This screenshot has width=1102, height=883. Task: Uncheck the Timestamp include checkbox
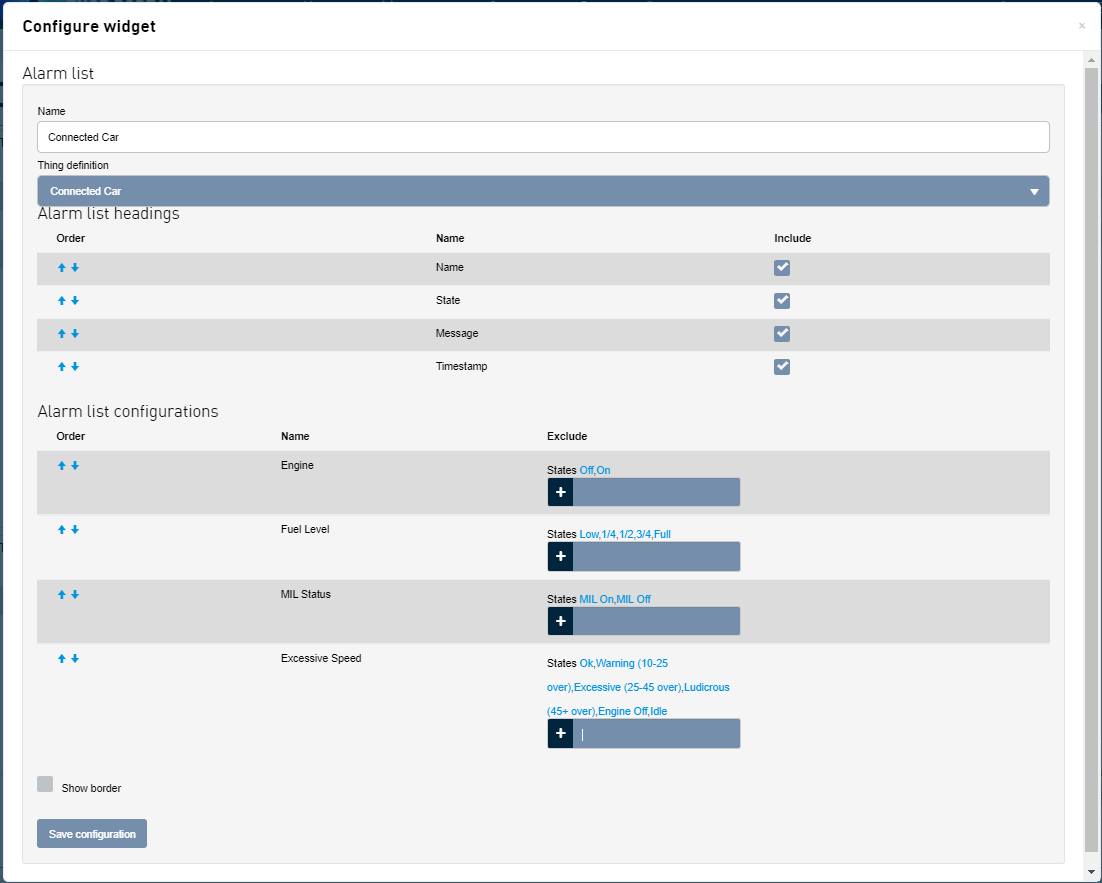tap(782, 367)
